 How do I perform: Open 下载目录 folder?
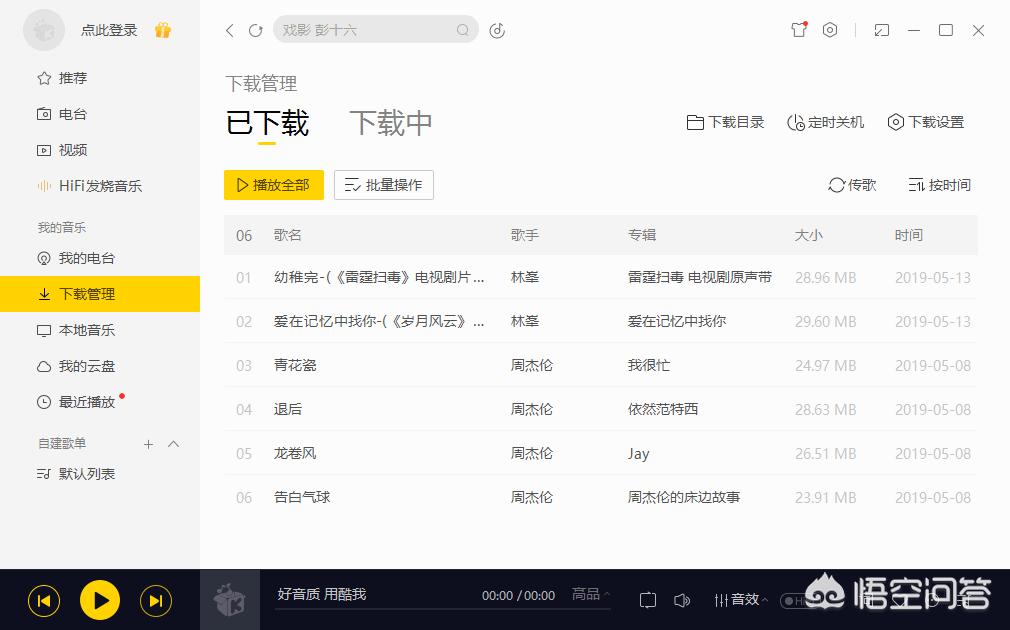(725, 122)
